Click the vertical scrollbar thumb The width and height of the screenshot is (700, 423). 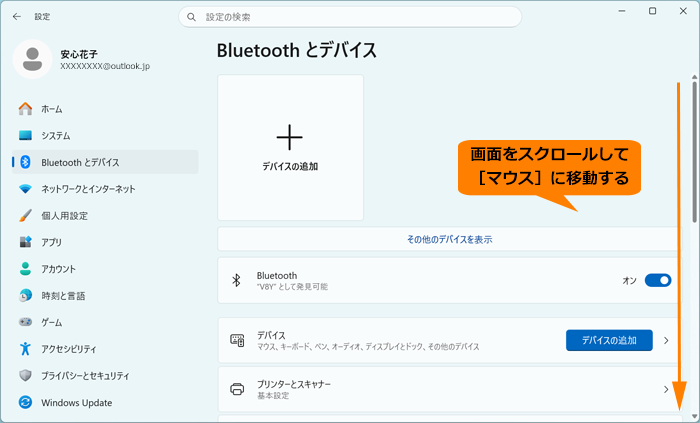(694, 152)
